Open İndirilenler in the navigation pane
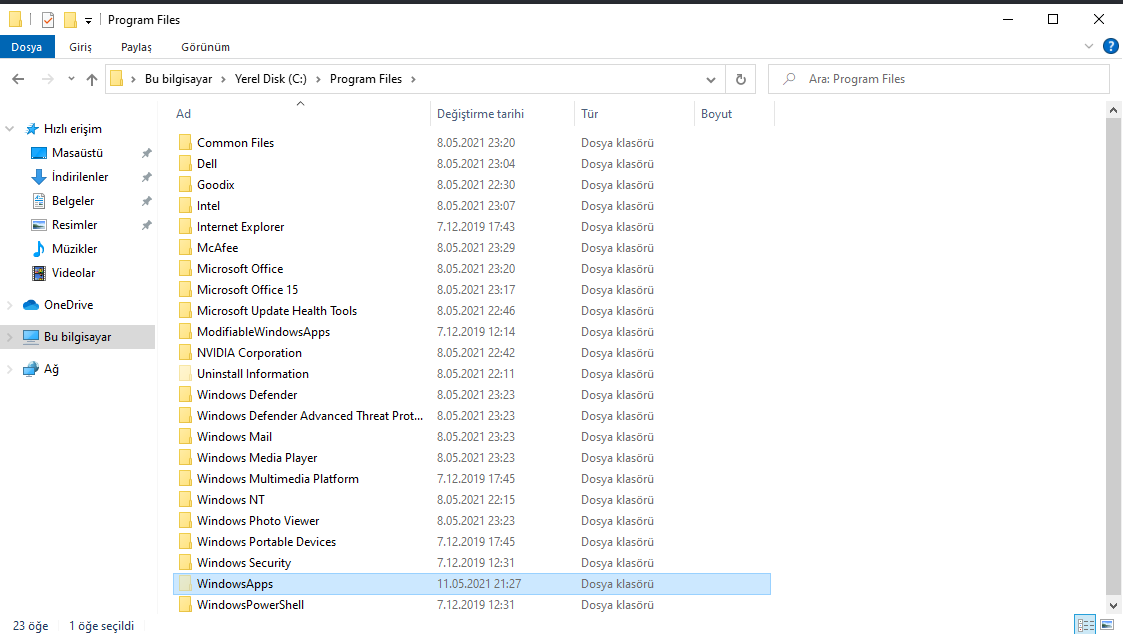The width and height of the screenshot is (1123, 634). [79, 177]
